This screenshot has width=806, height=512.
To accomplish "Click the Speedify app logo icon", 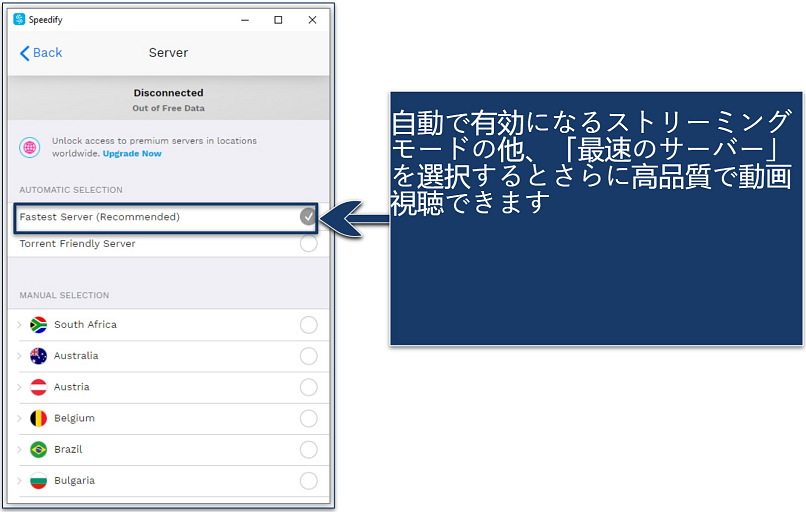I will pos(19,19).
